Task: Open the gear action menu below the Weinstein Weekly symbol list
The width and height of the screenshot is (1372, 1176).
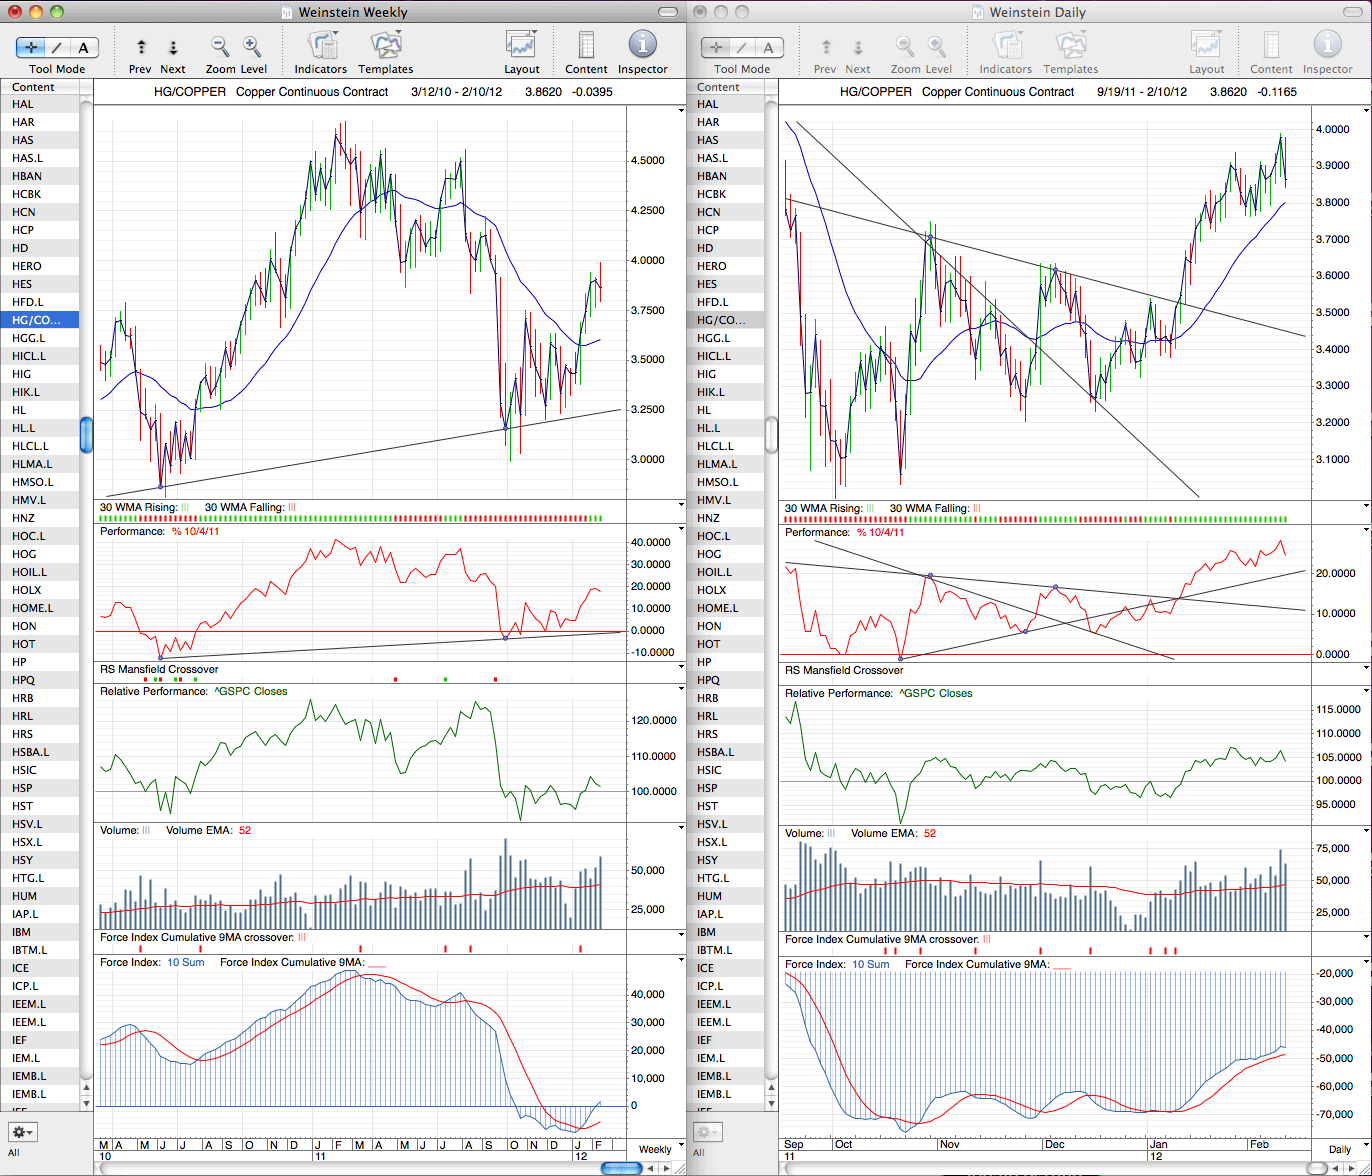Action: coord(23,1132)
